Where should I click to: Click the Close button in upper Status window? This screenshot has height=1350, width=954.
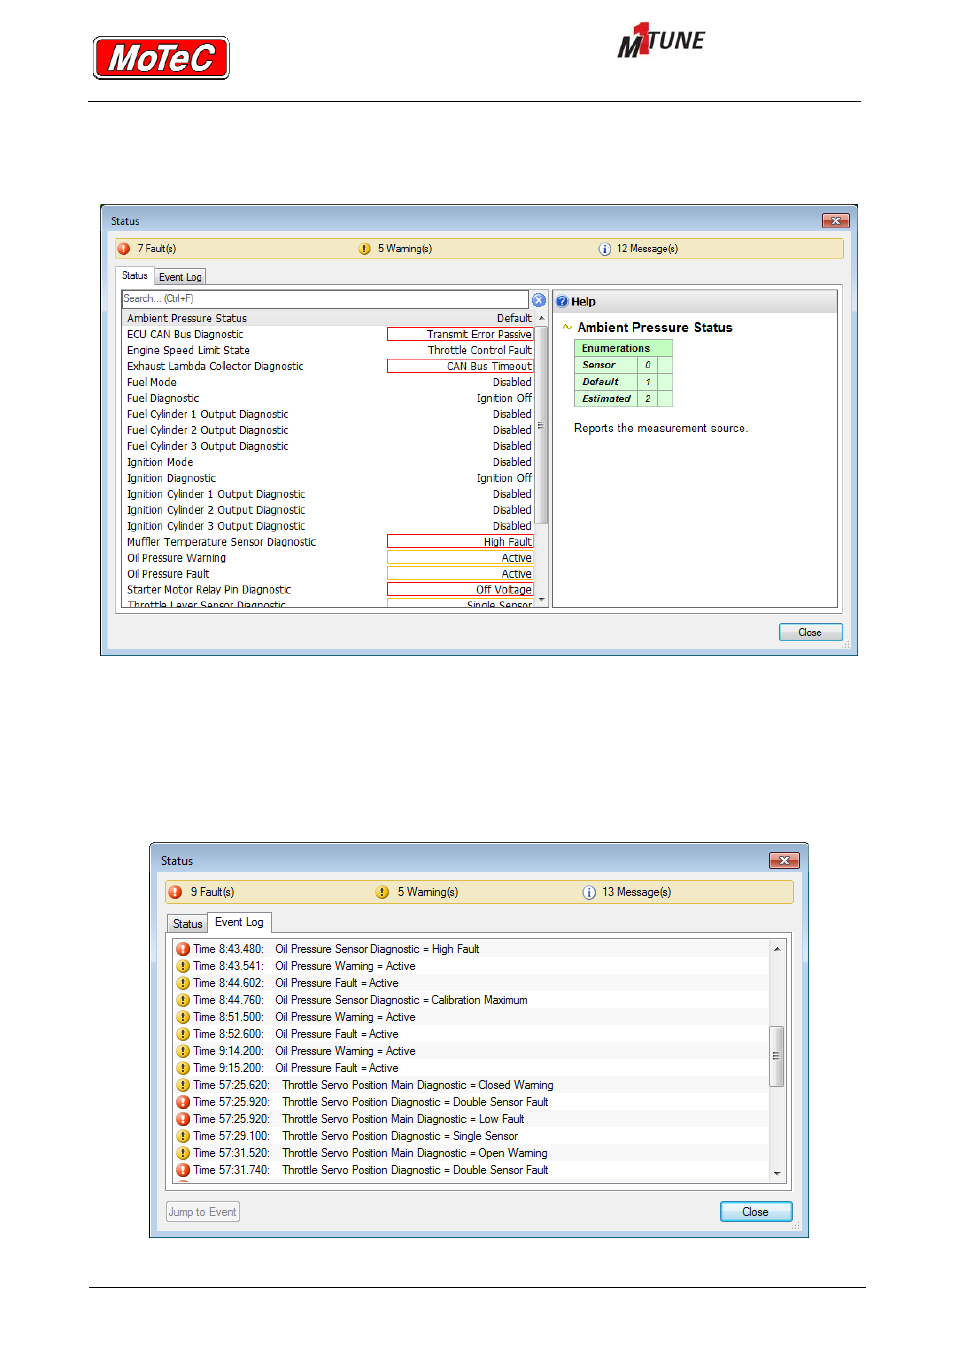pos(810,632)
